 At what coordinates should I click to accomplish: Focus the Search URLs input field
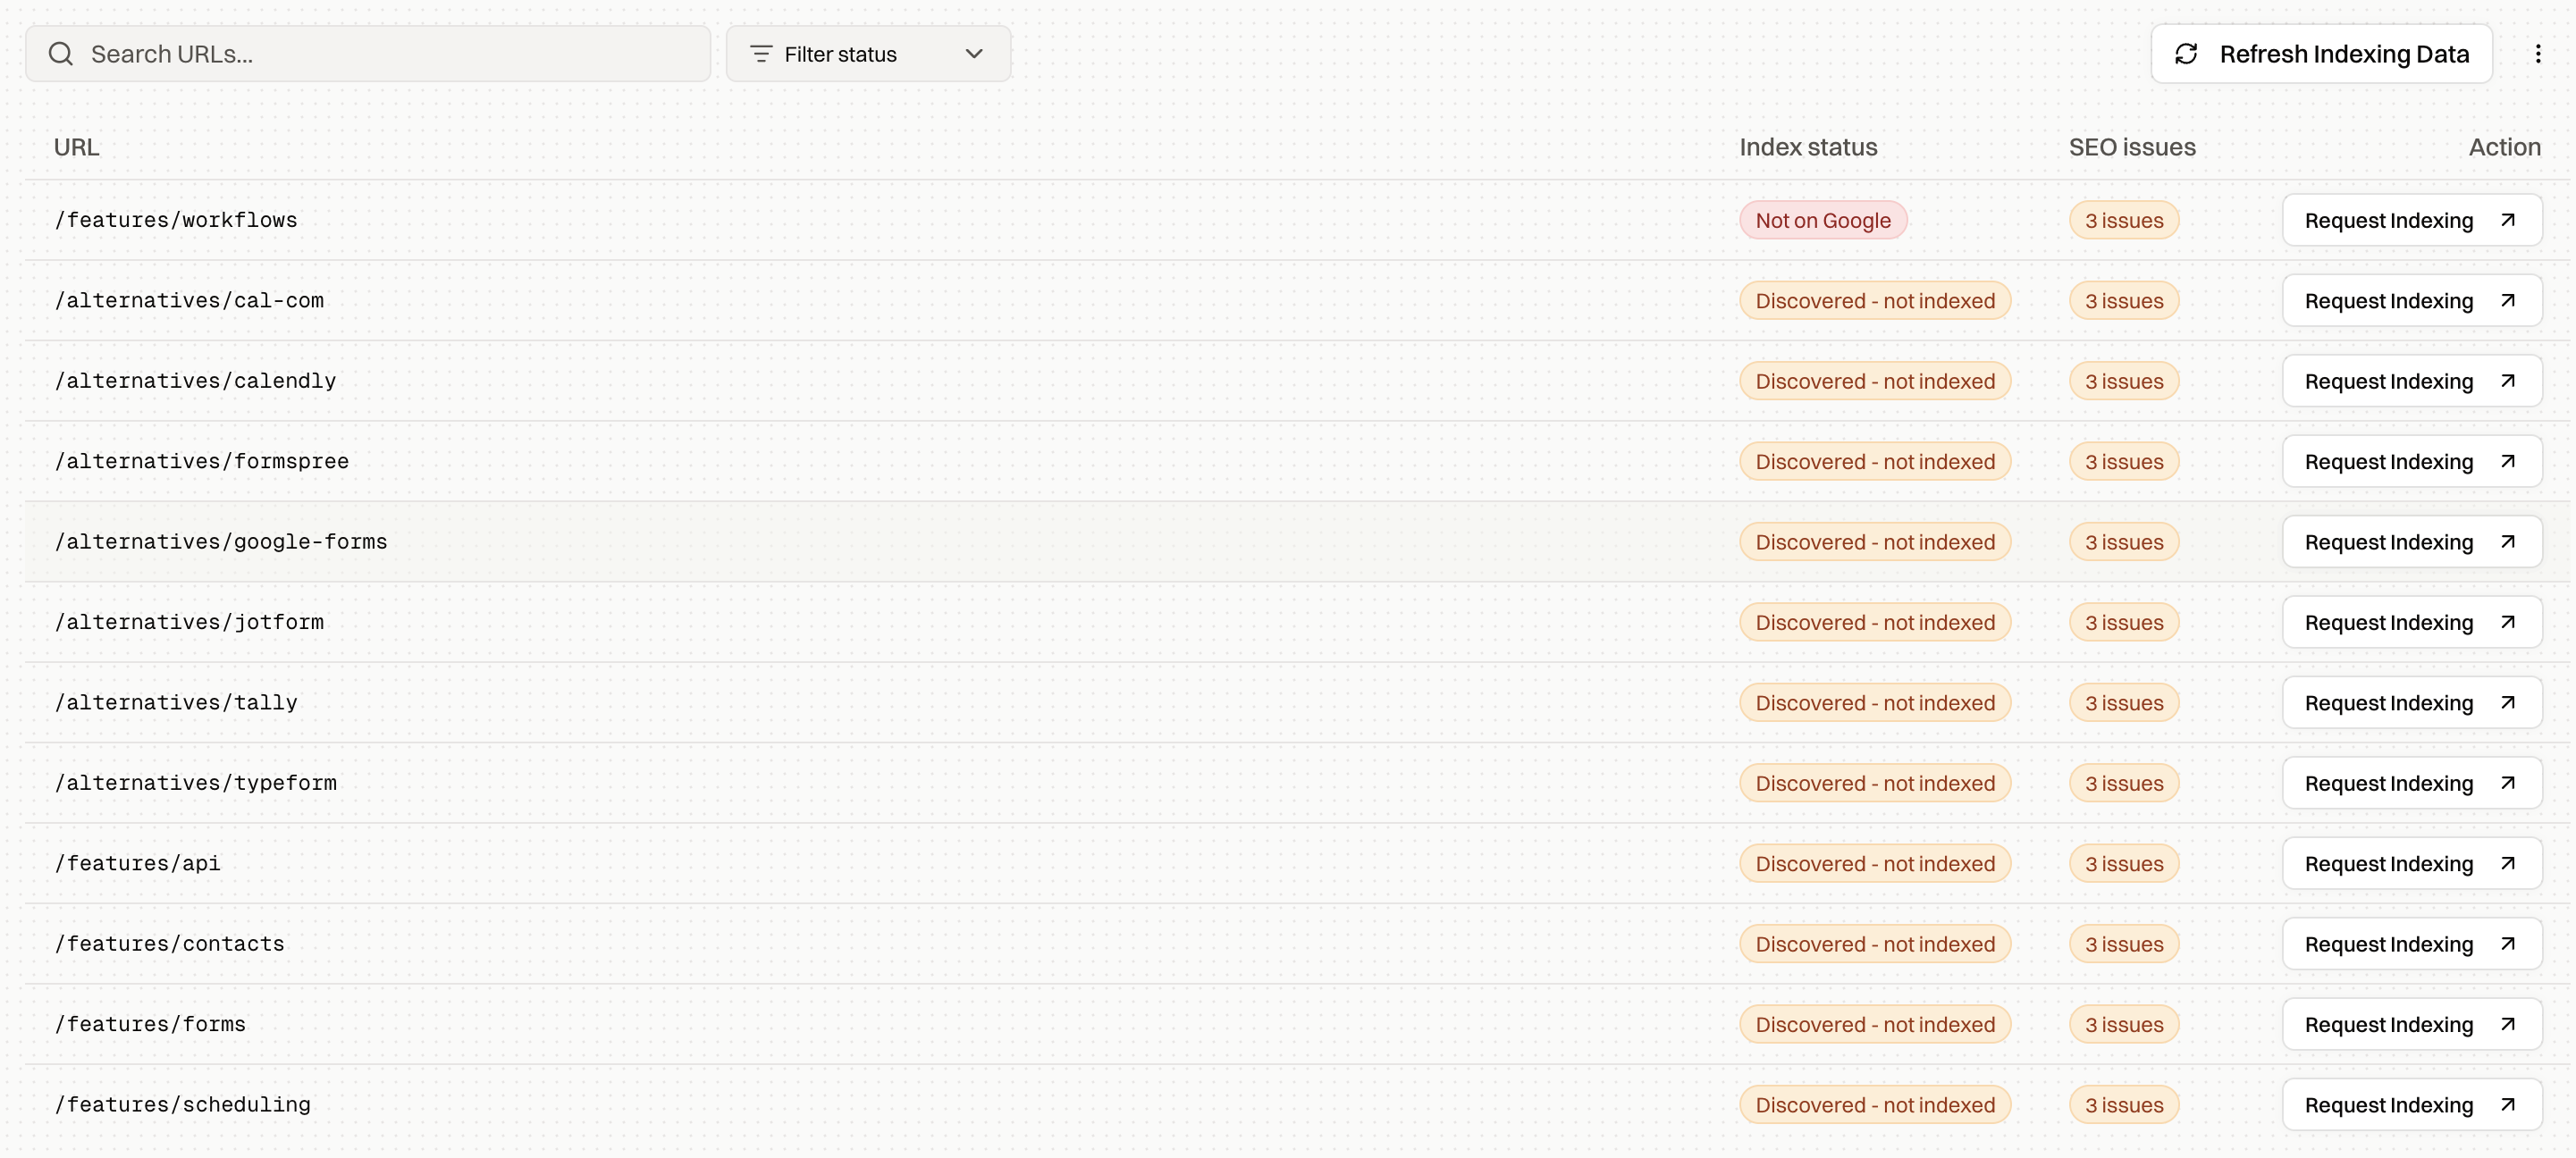tap(368, 54)
